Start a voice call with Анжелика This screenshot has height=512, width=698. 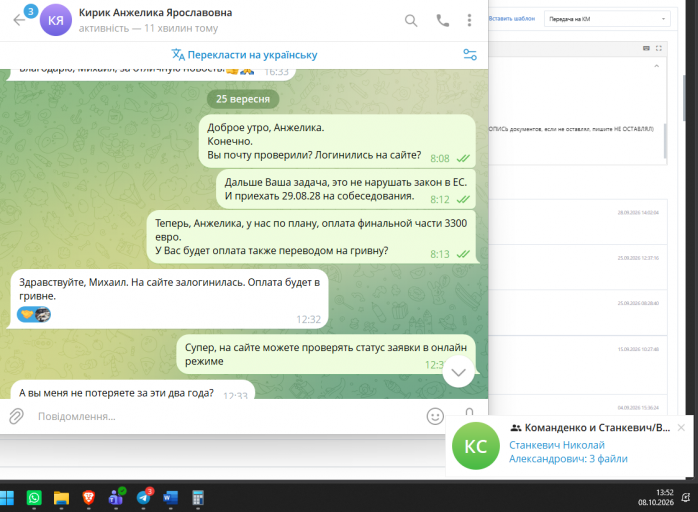coord(442,20)
